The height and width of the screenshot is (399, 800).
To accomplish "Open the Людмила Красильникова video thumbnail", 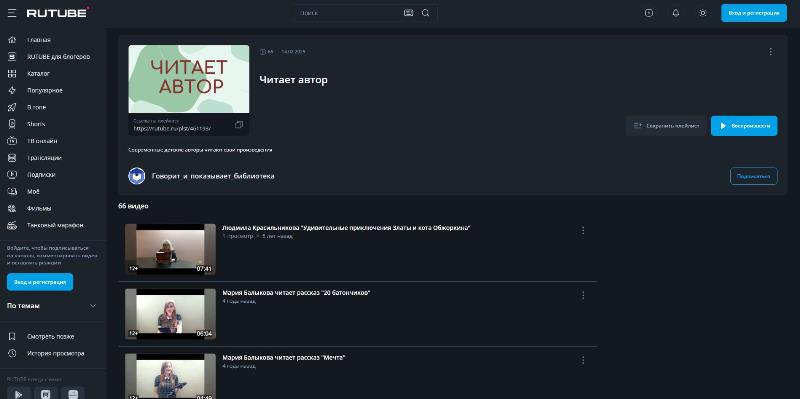I will (x=170, y=249).
